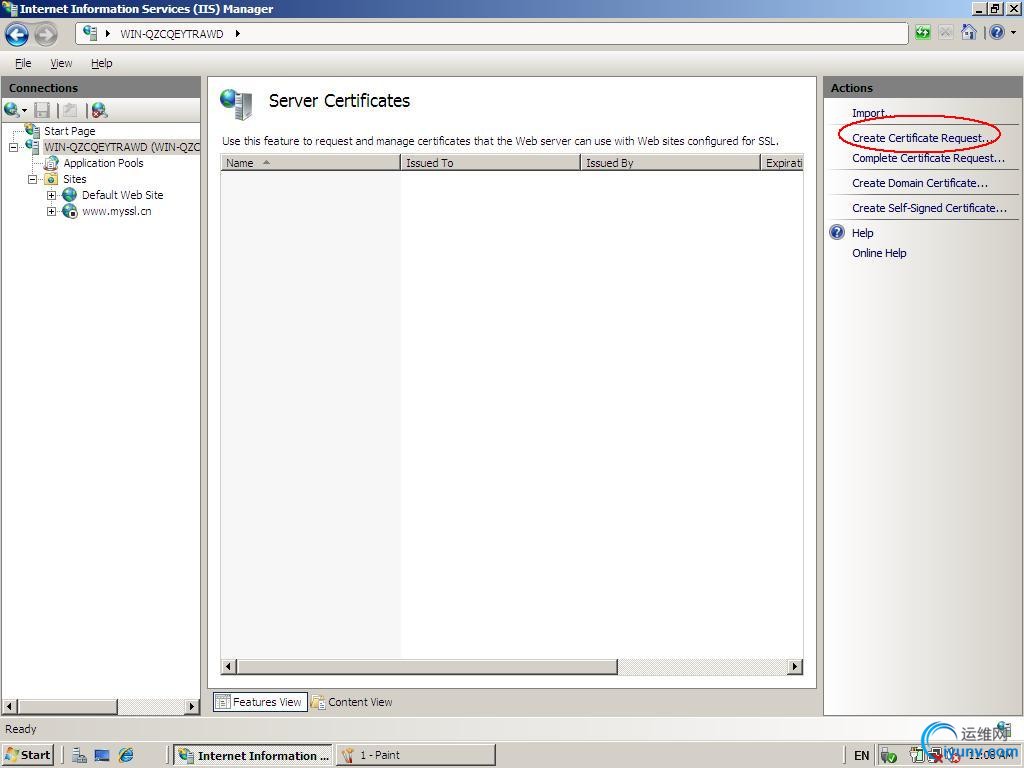Click left arrow of certificates list scrollbar
Screen dimensions: 1024x768
[x=229, y=667]
